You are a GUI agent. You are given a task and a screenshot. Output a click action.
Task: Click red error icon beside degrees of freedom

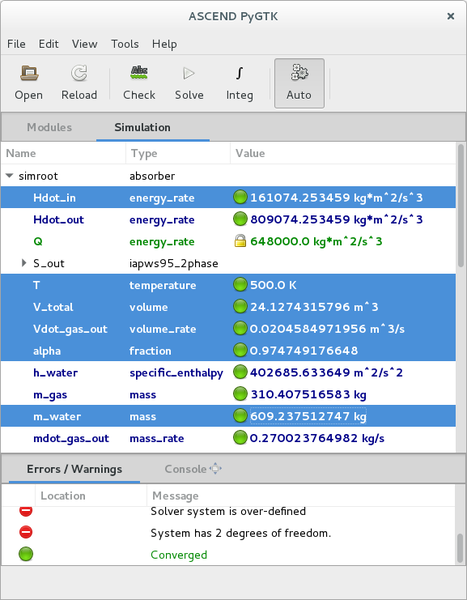[26, 532]
